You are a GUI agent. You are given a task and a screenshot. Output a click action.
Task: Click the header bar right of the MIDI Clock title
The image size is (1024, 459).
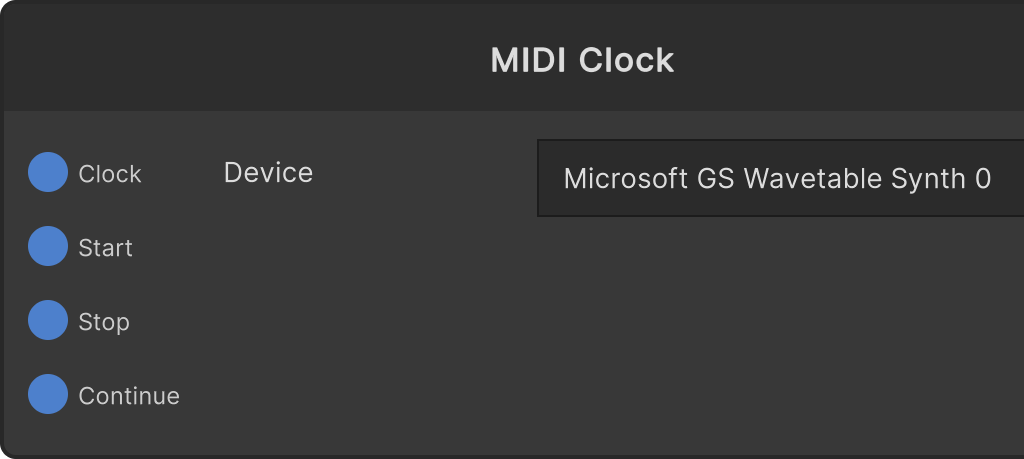click(x=849, y=59)
